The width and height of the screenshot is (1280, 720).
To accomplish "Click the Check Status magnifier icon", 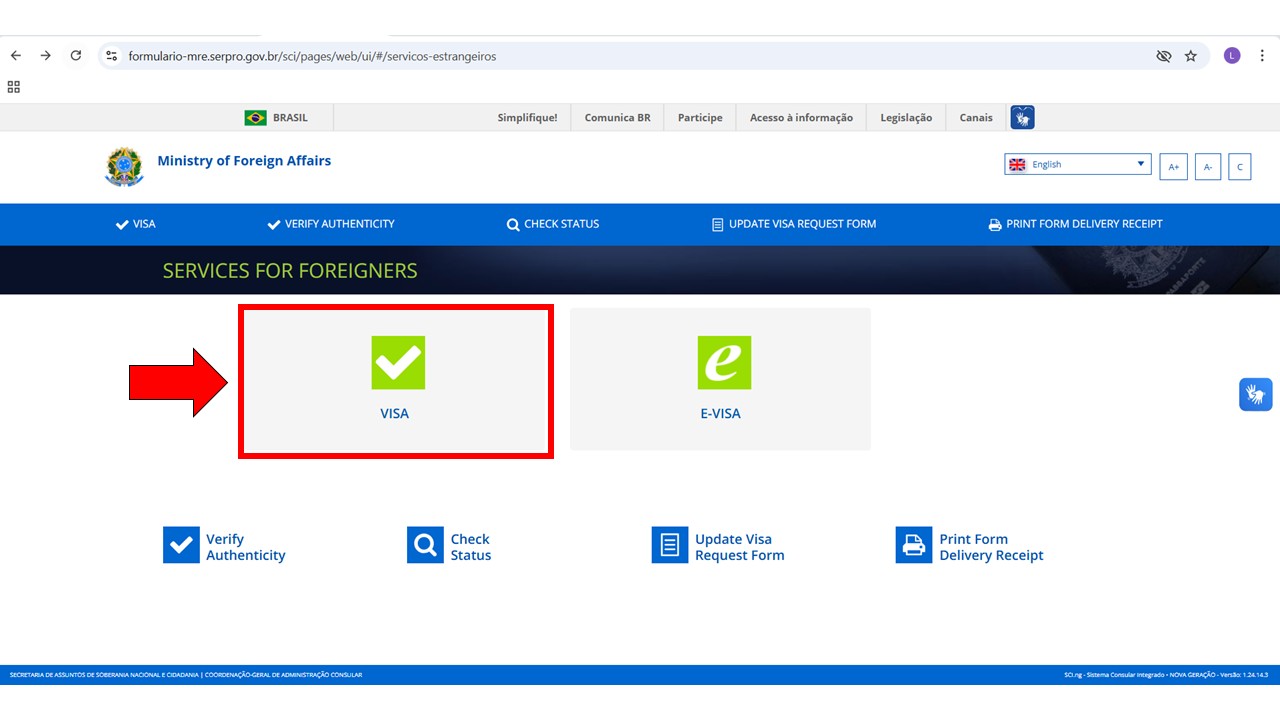I will [x=425, y=546].
